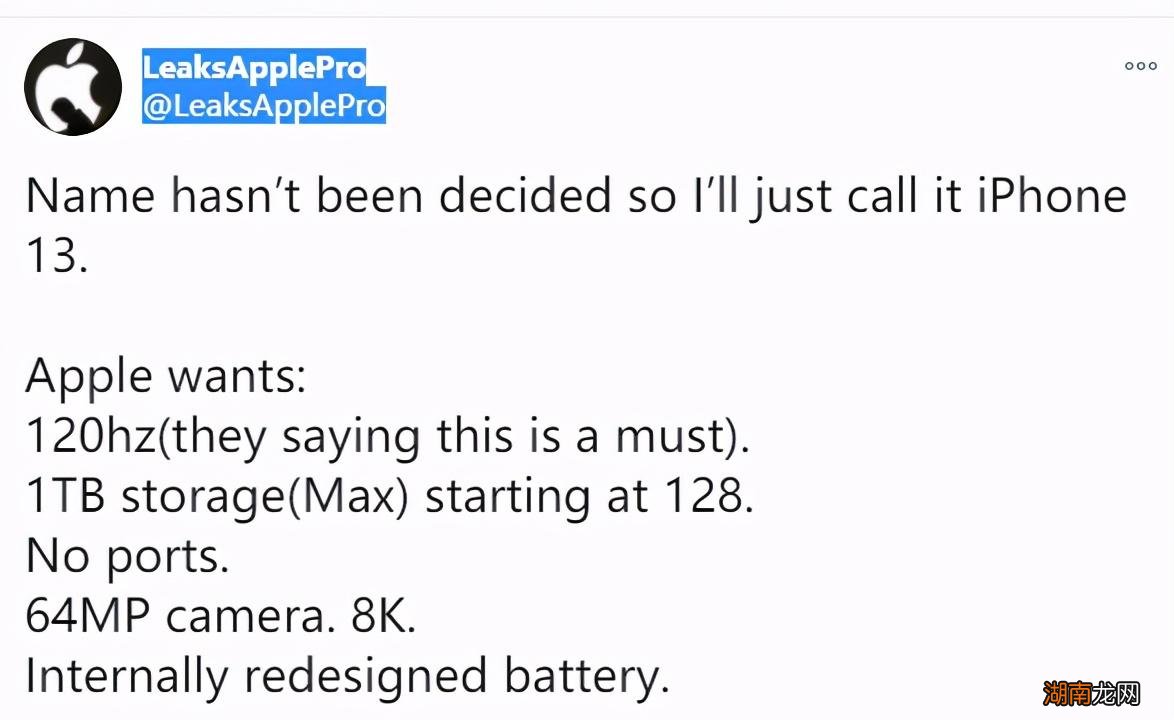Click the word "battery." at the tweet's end

click(586, 676)
